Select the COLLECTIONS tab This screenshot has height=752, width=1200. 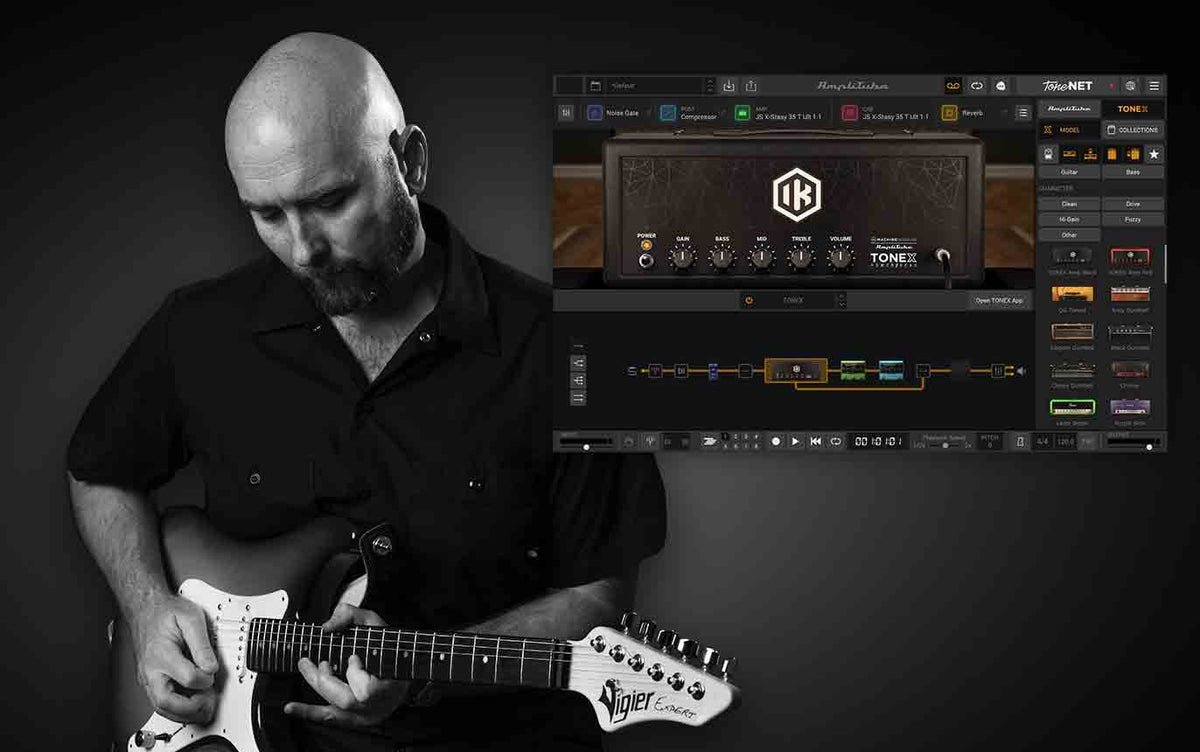[x=1133, y=130]
